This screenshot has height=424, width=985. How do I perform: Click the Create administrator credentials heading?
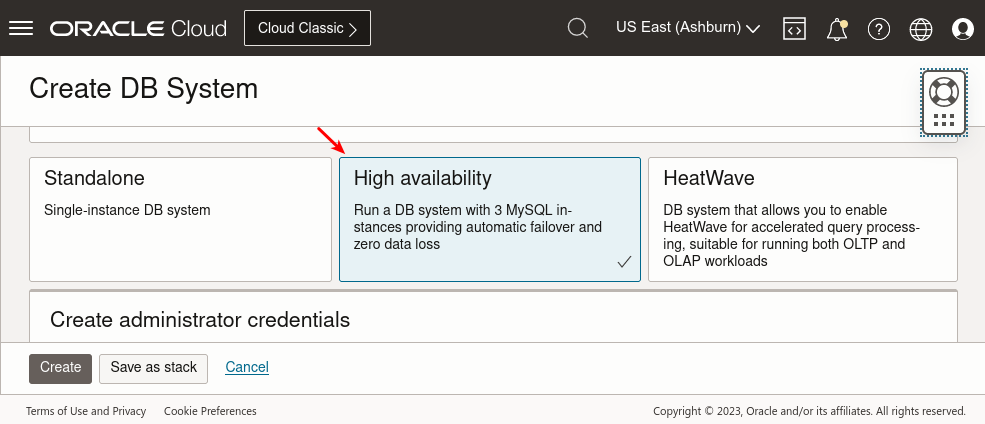200,320
